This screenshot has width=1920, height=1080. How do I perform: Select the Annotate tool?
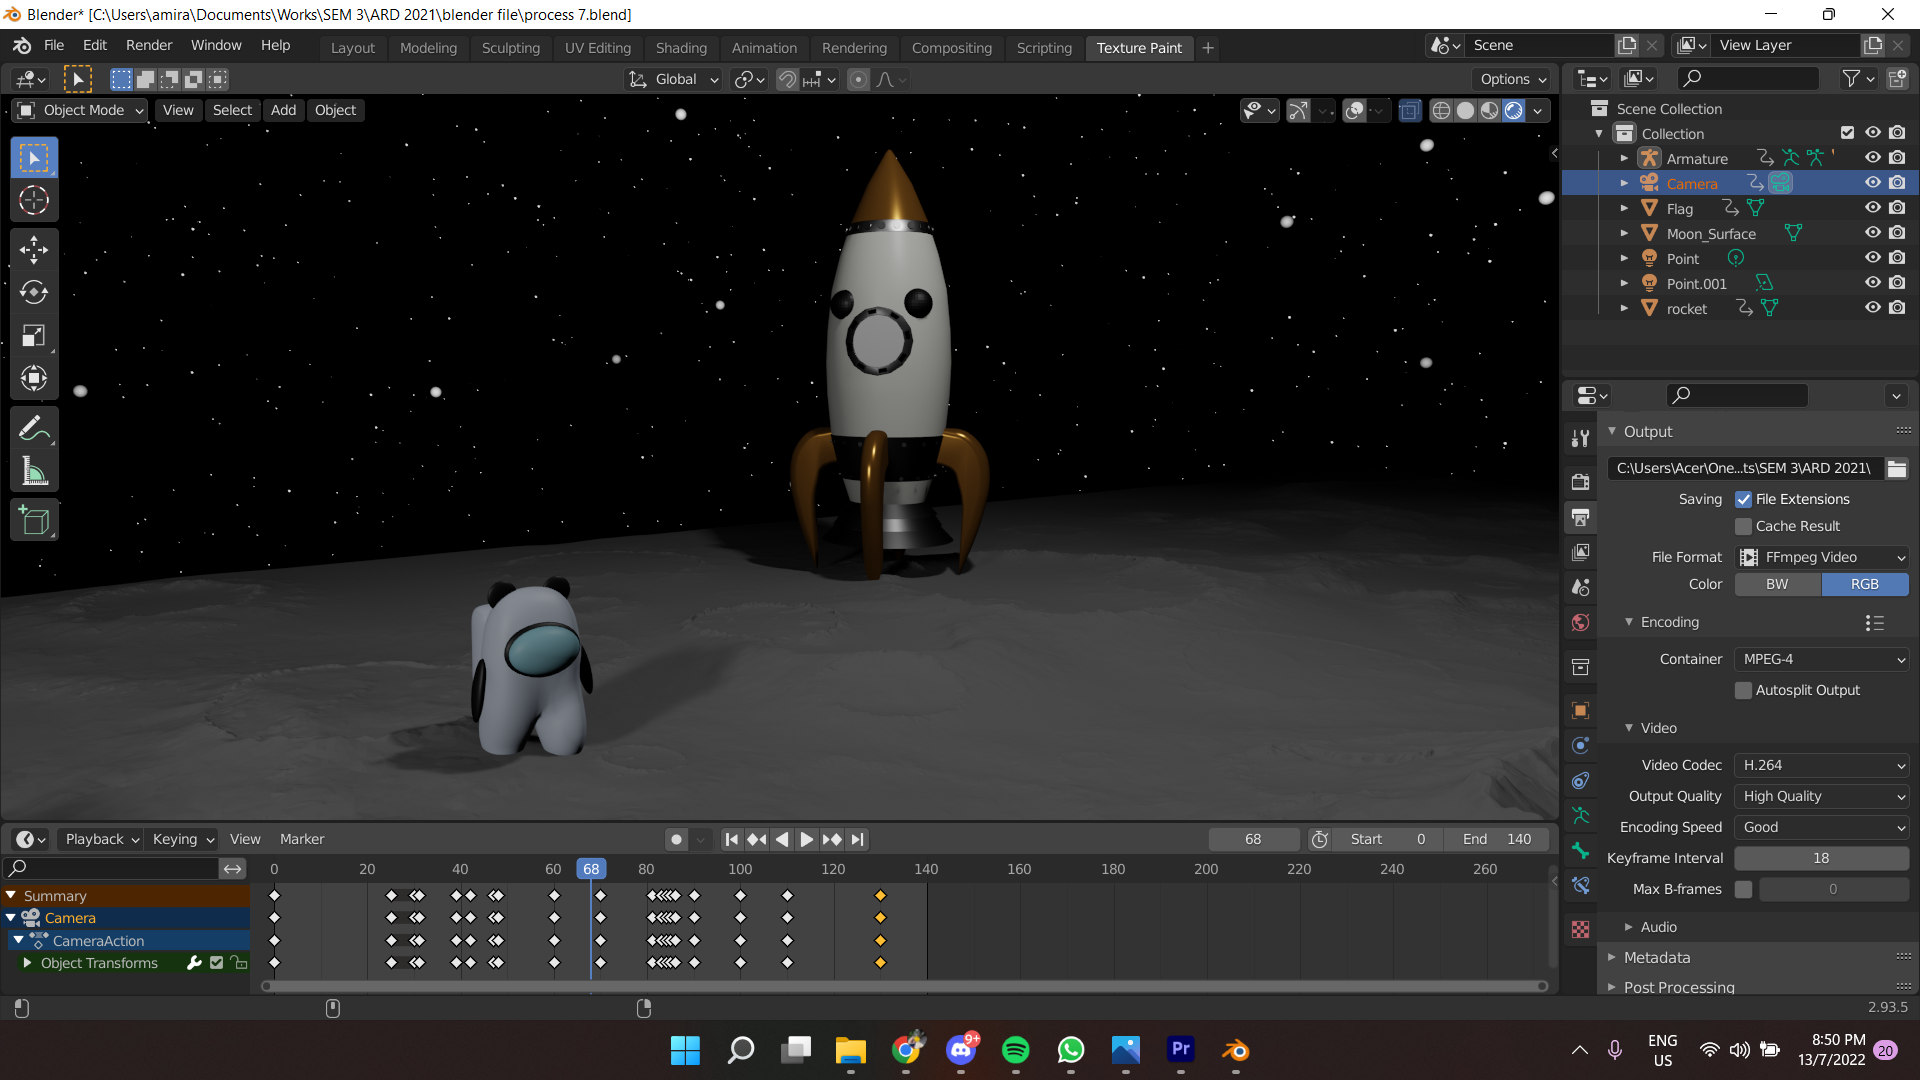(x=34, y=427)
